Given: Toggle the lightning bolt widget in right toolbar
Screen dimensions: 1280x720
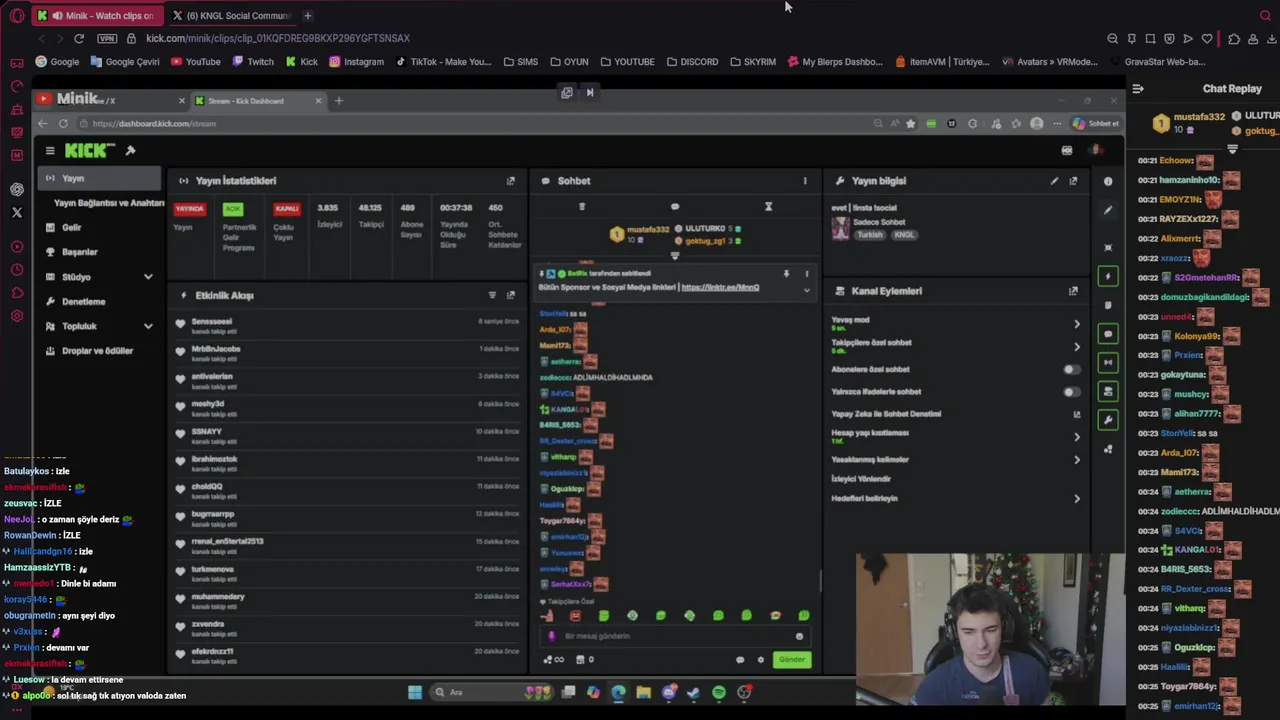Looking at the screenshot, I should 1108,276.
